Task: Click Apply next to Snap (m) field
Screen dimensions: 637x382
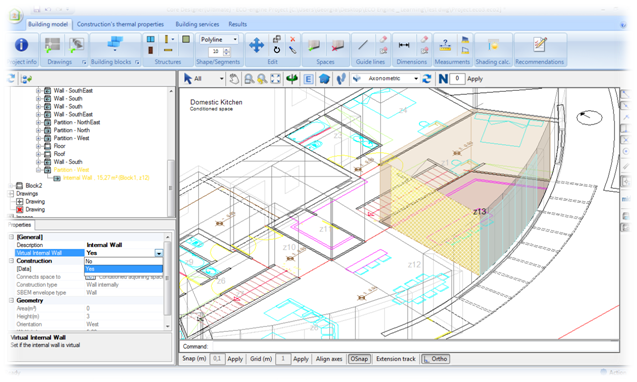Action: (x=235, y=359)
